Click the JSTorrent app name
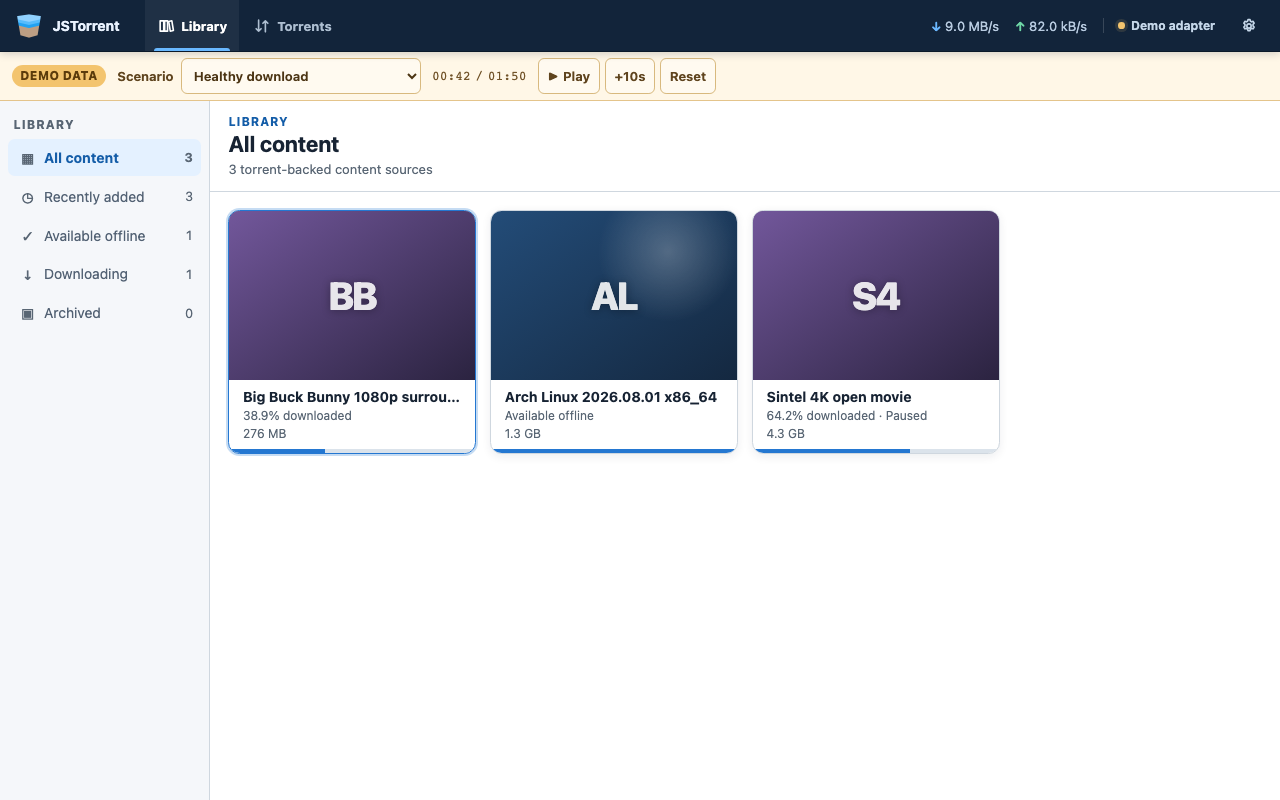Viewport: 1280px width, 800px height. tap(86, 26)
